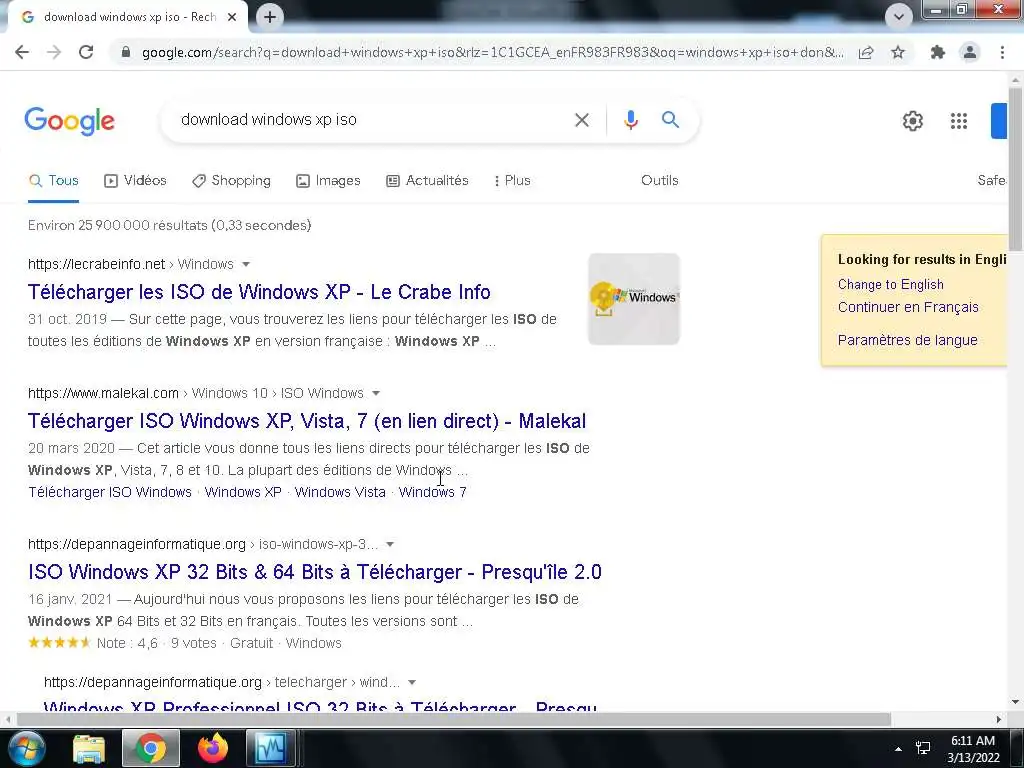Open the Windows XP result thumbnail
Image resolution: width=1024 pixels, height=768 pixels.
click(633, 298)
